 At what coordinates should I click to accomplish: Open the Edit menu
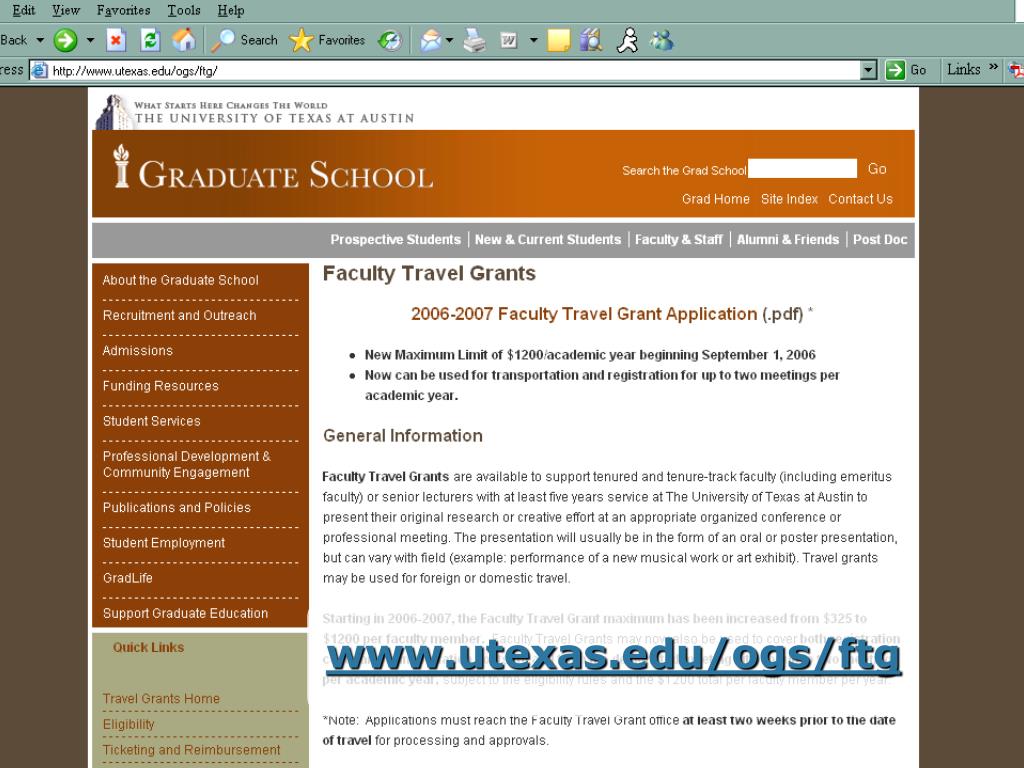tap(24, 10)
